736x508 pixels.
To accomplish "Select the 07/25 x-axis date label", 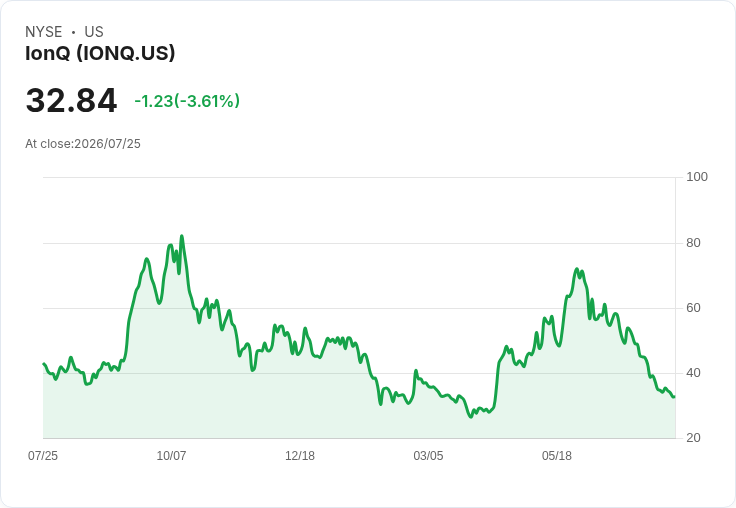I will coord(43,455).
